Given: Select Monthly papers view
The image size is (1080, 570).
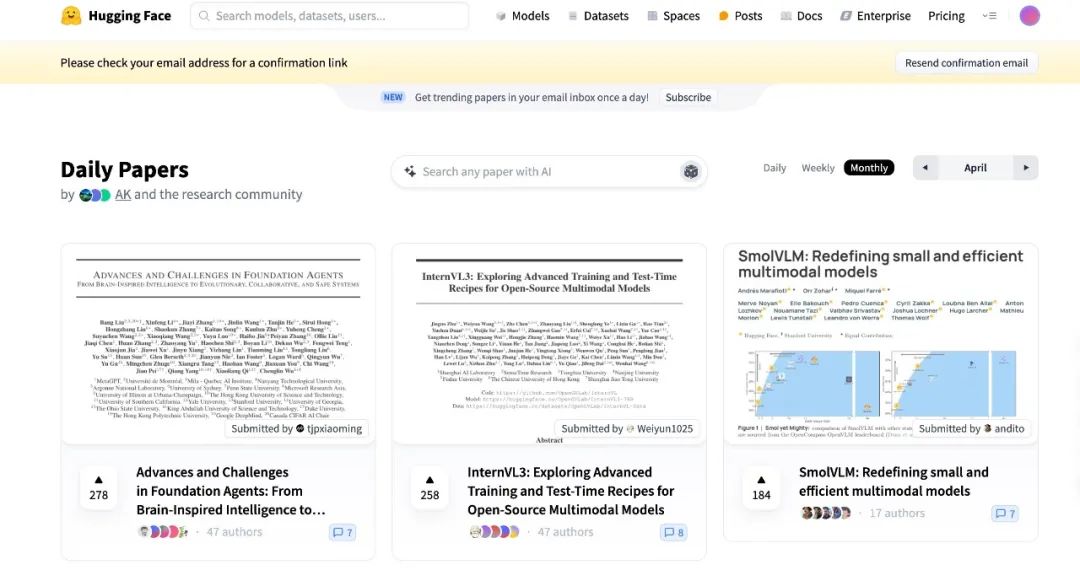Looking at the screenshot, I should [x=869, y=168].
